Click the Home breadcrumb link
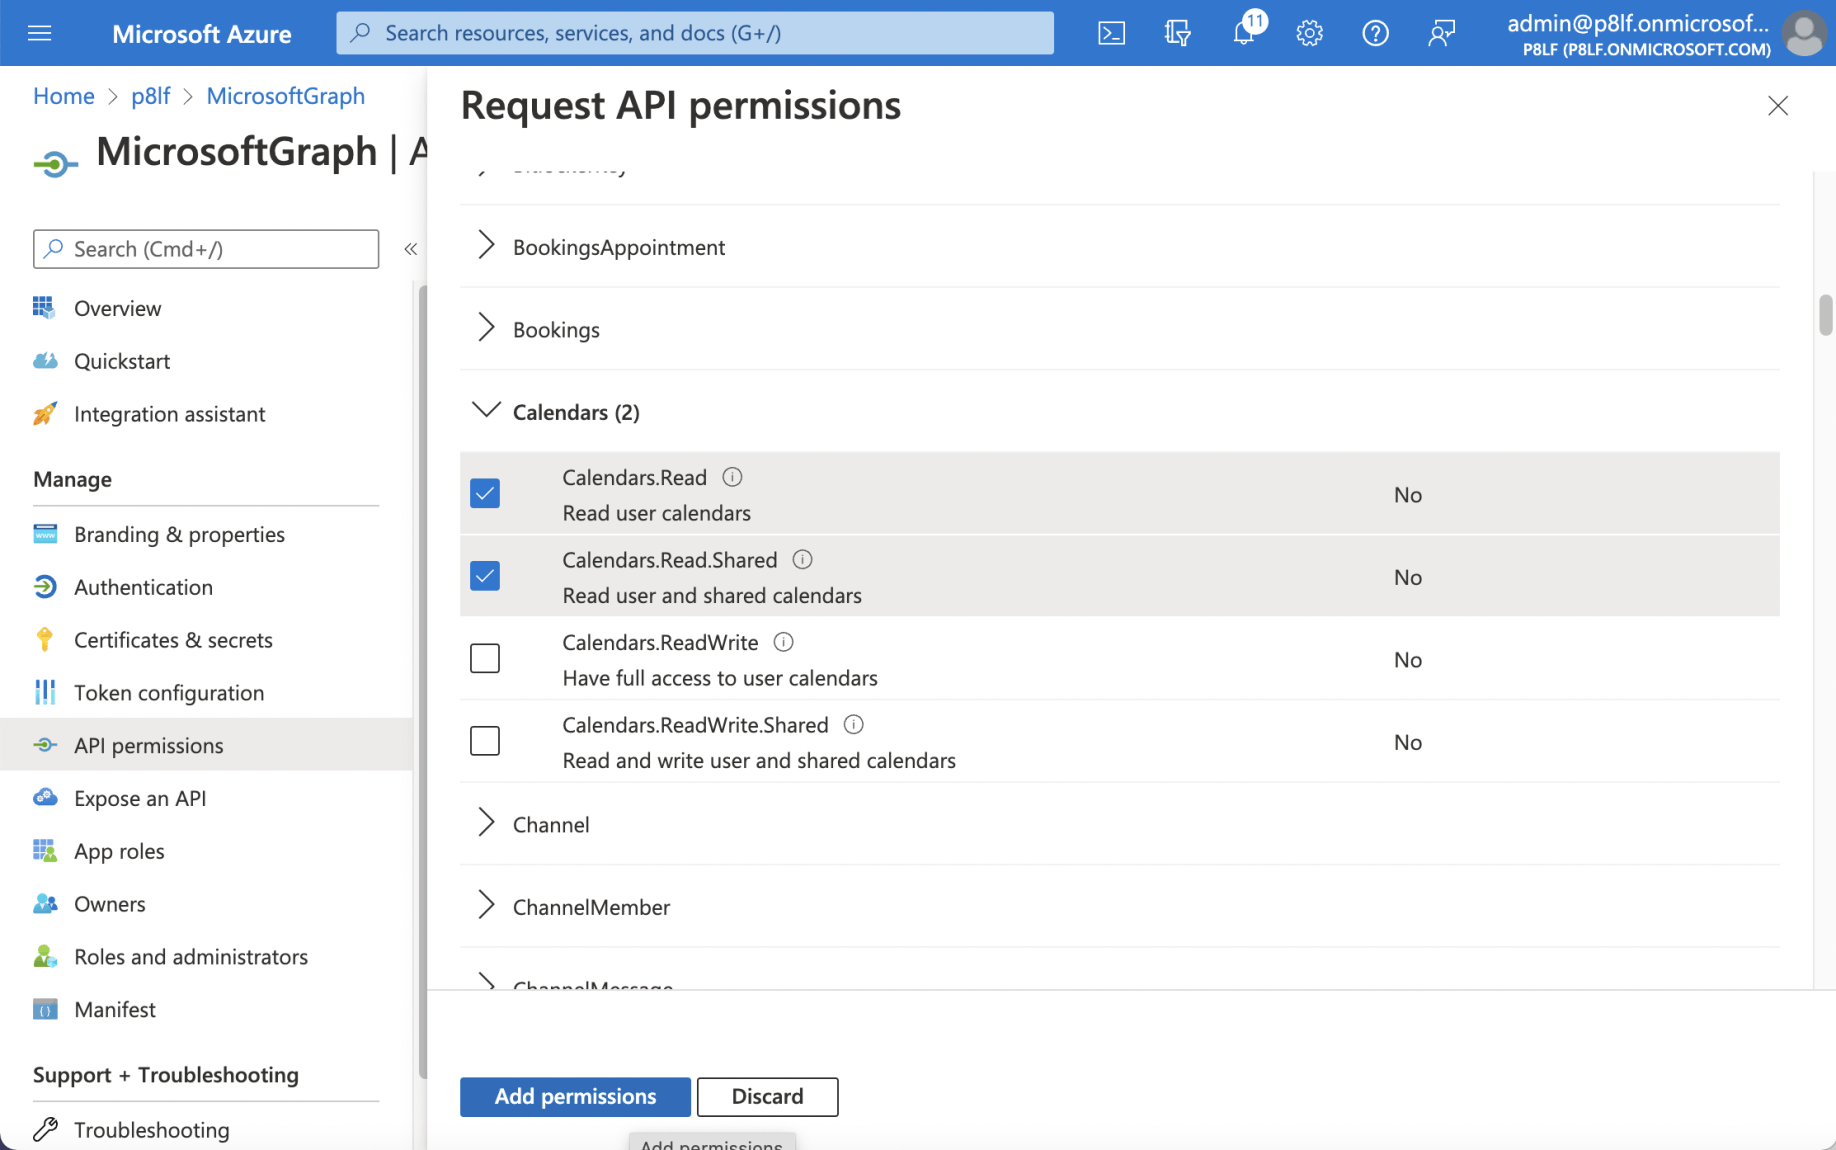 pos(63,96)
